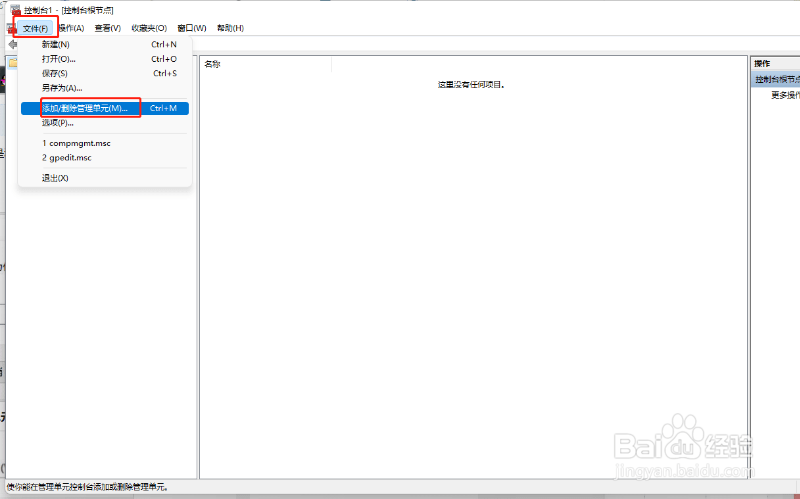Open the 查看(V) menu
Screen dimensions: 800x499
point(108,28)
